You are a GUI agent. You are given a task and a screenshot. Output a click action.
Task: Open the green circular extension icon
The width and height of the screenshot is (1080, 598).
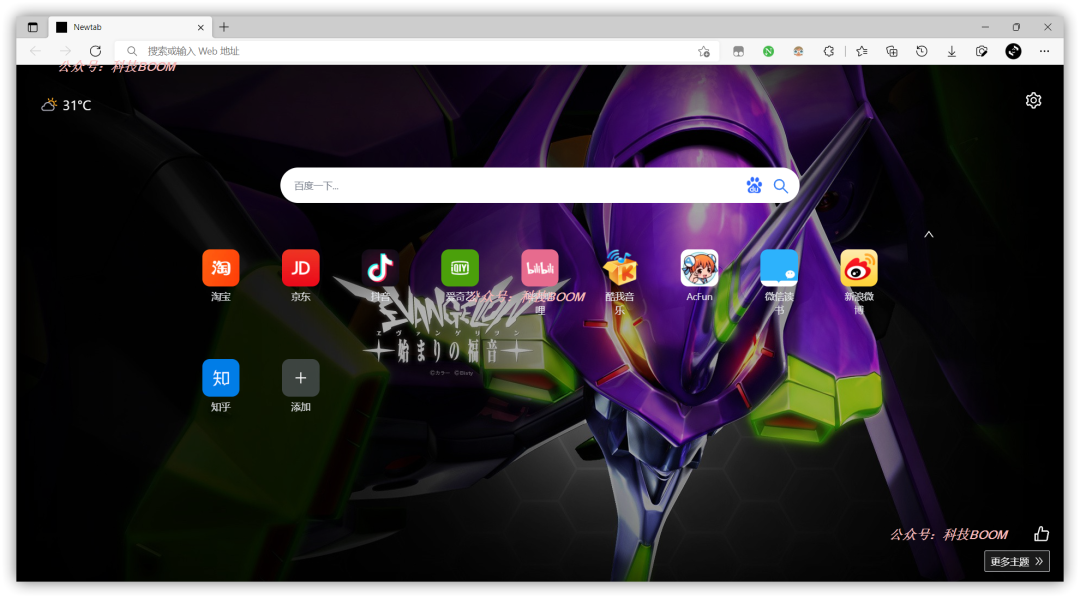pos(768,51)
